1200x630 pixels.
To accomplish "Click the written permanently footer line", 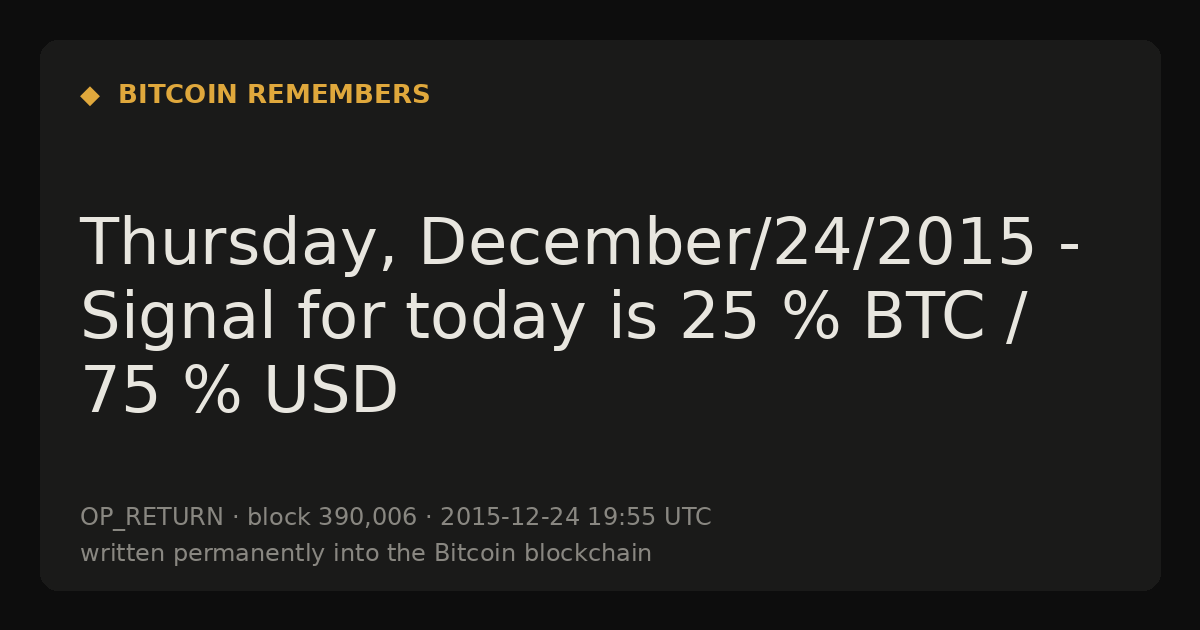I will click(x=366, y=553).
